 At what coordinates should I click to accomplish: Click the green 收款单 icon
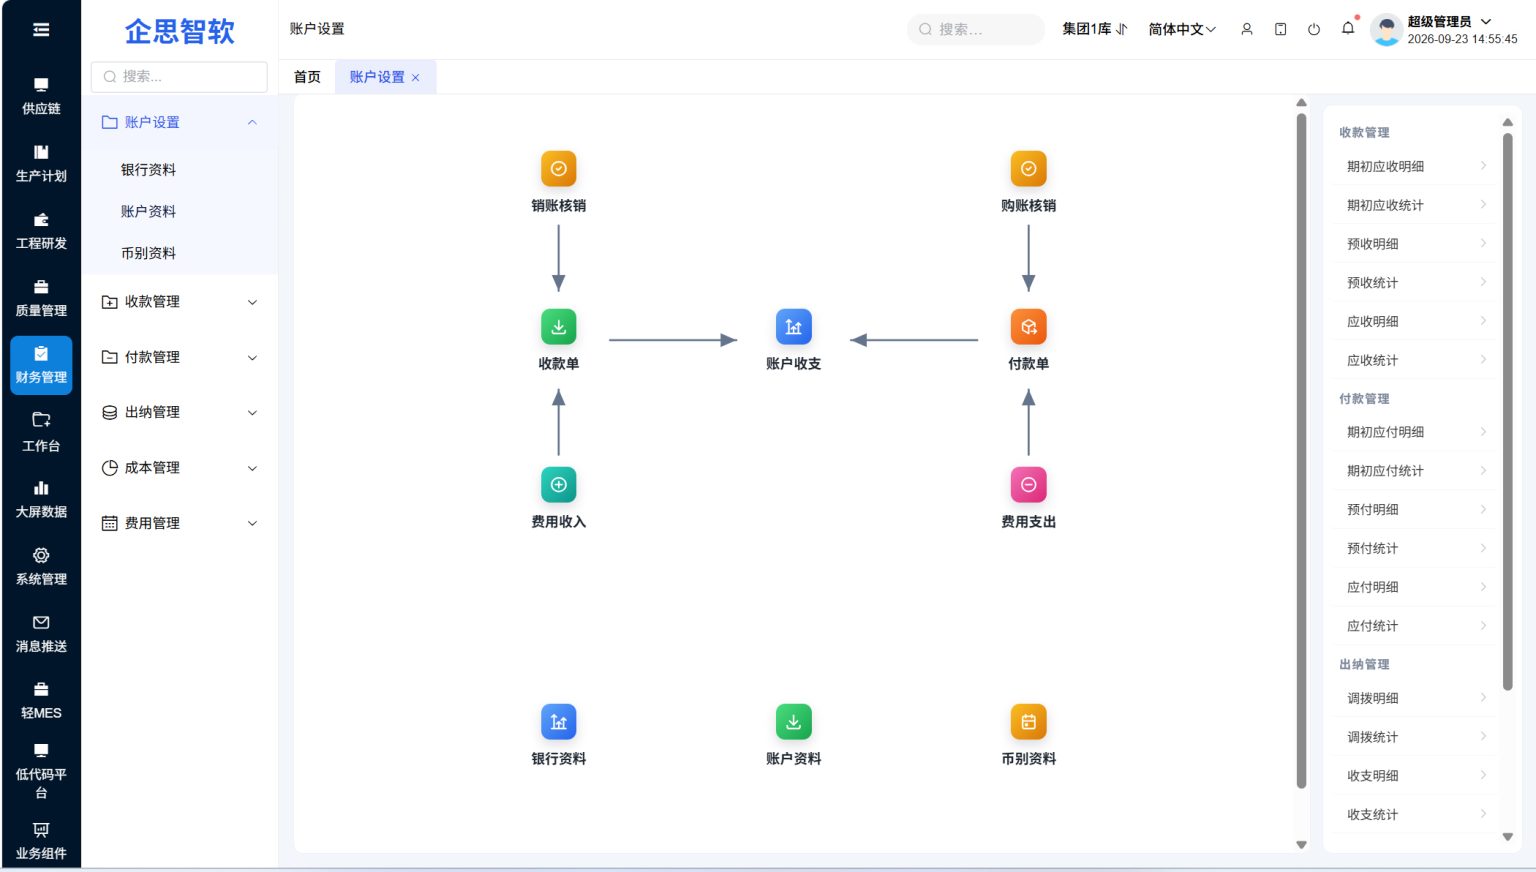click(558, 327)
